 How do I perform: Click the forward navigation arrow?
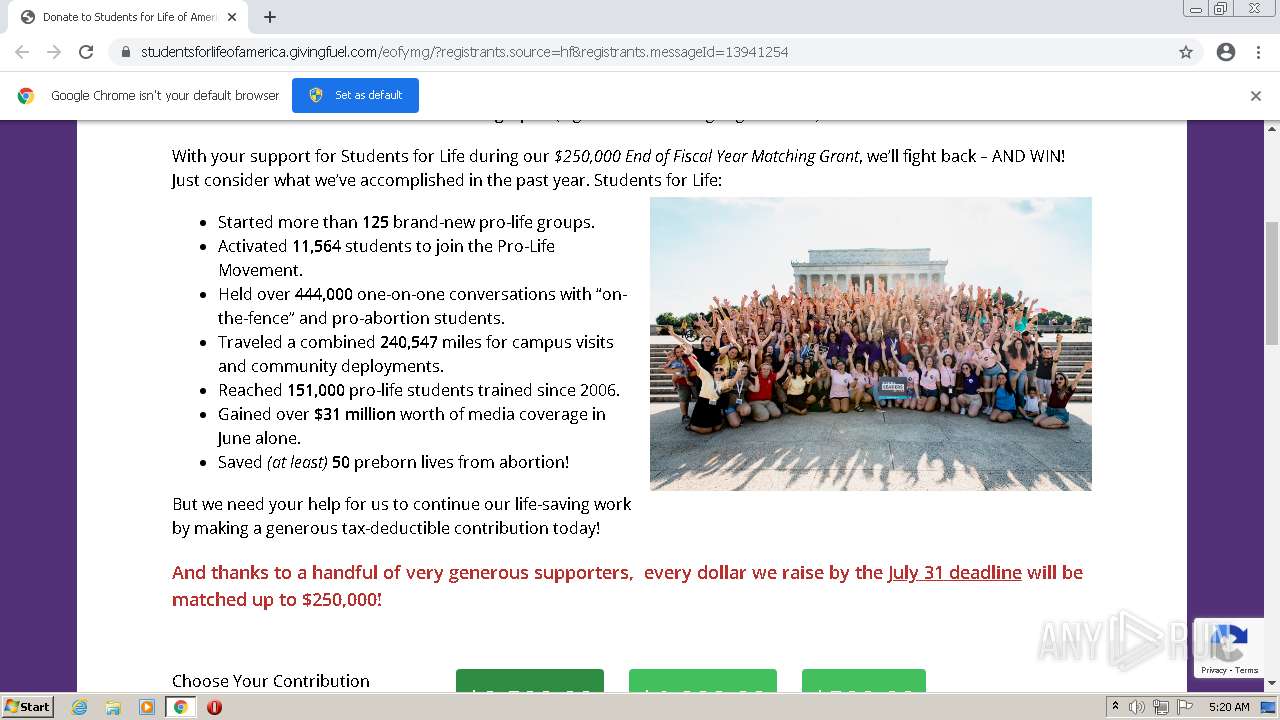[x=54, y=52]
